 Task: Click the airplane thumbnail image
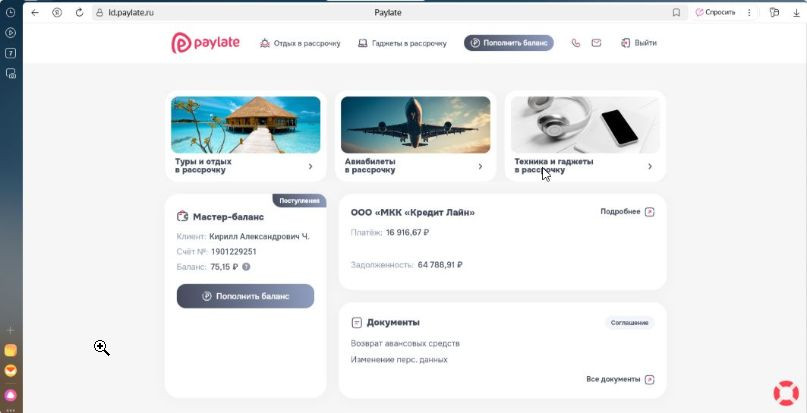(415, 124)
